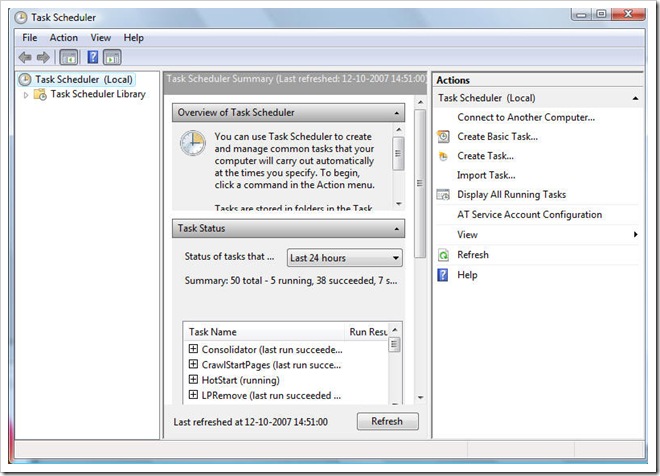Toggle the Show/Hide Action Pane toolbar icon

[112, 57]
